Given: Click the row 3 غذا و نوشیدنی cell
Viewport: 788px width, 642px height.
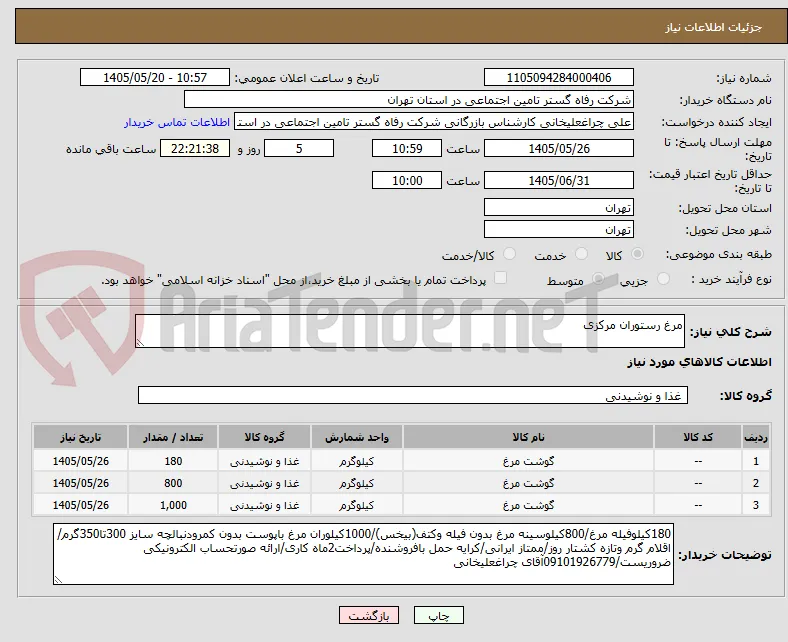Looking at the screenshot, I should click(x=264, y=505).
